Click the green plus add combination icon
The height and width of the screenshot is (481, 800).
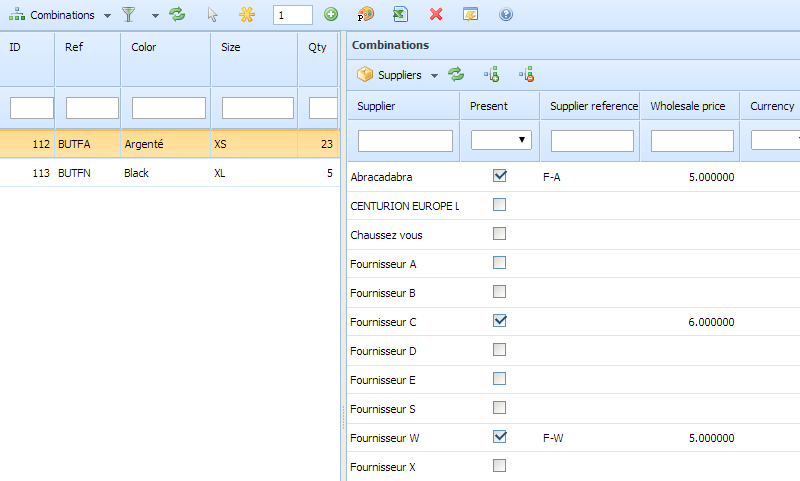[x=331, y=15]
